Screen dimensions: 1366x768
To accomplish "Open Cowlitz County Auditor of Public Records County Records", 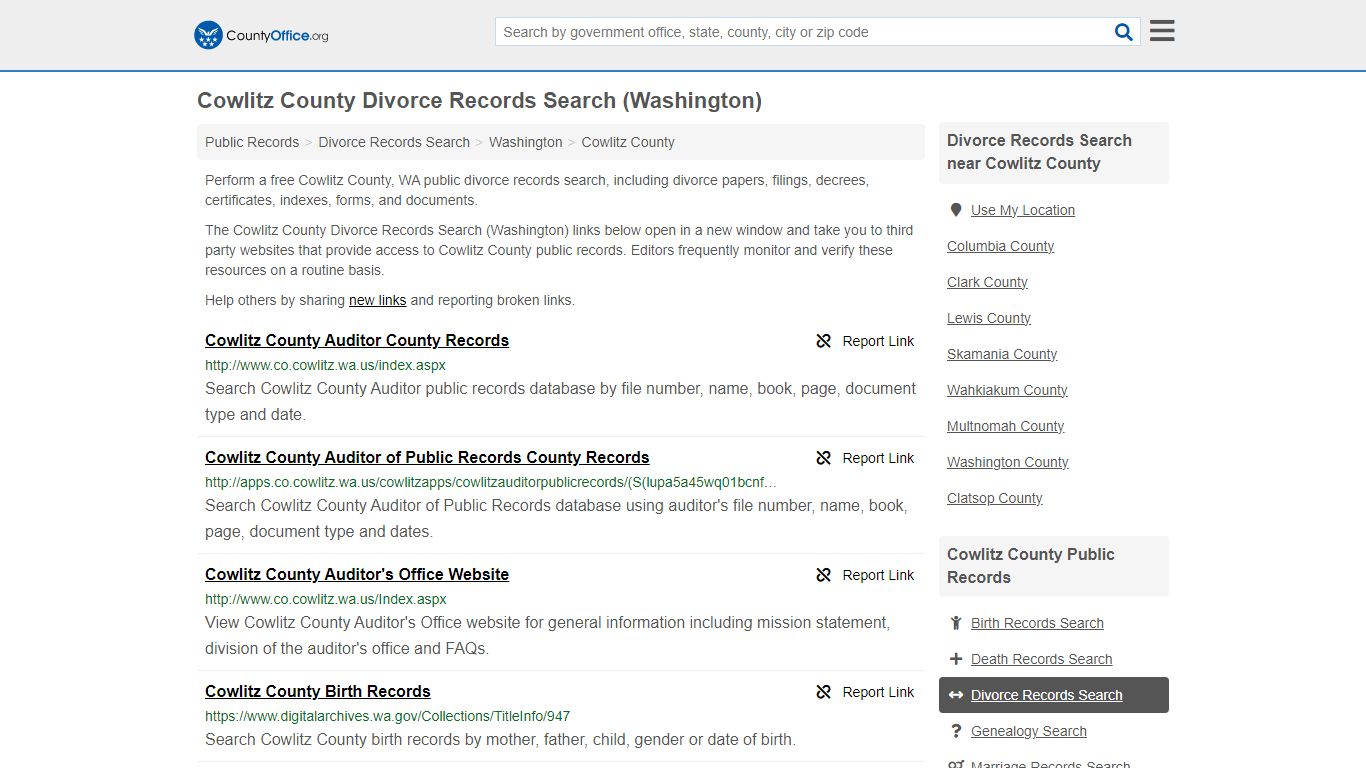I will point(427,457).
